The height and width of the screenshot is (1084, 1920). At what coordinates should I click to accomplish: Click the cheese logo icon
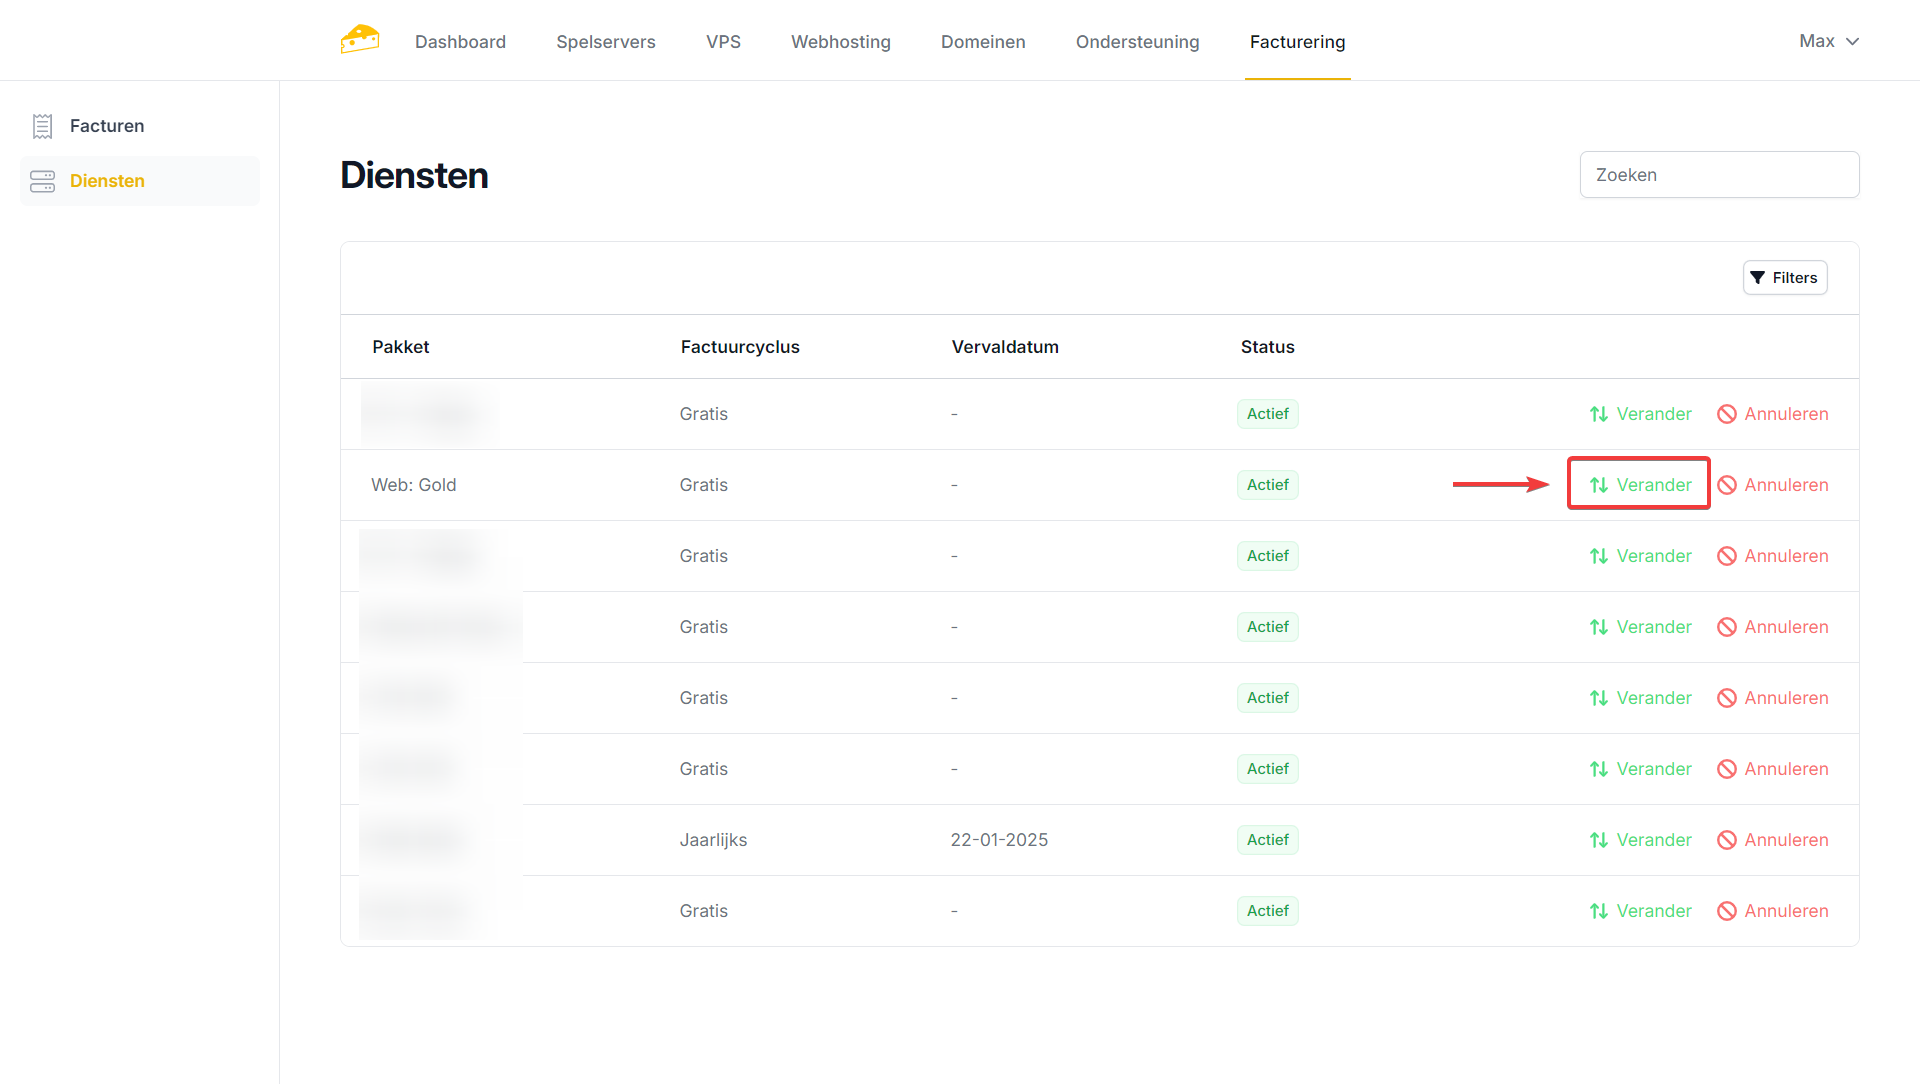coord(360,40)
